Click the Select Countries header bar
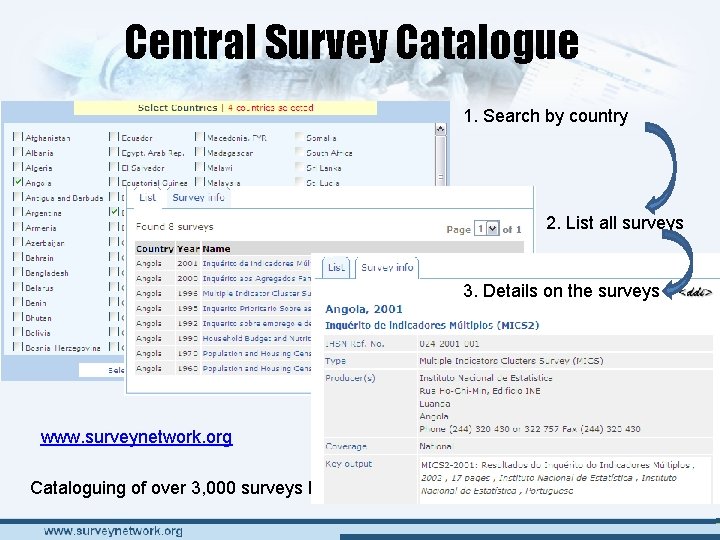 (225, 108)
